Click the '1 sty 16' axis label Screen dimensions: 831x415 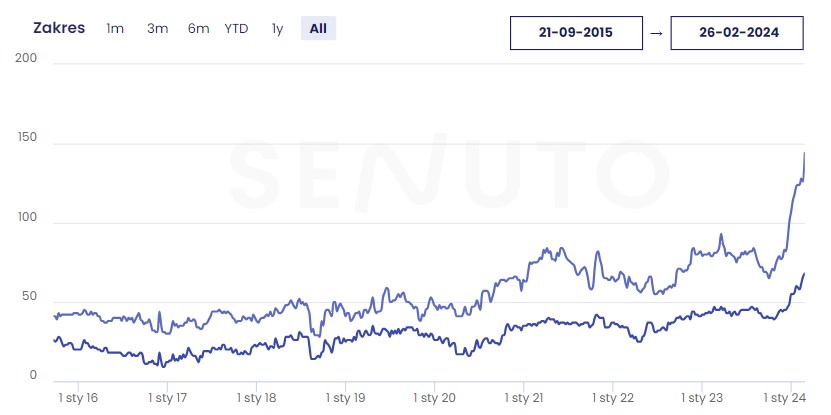pos(77,397)
